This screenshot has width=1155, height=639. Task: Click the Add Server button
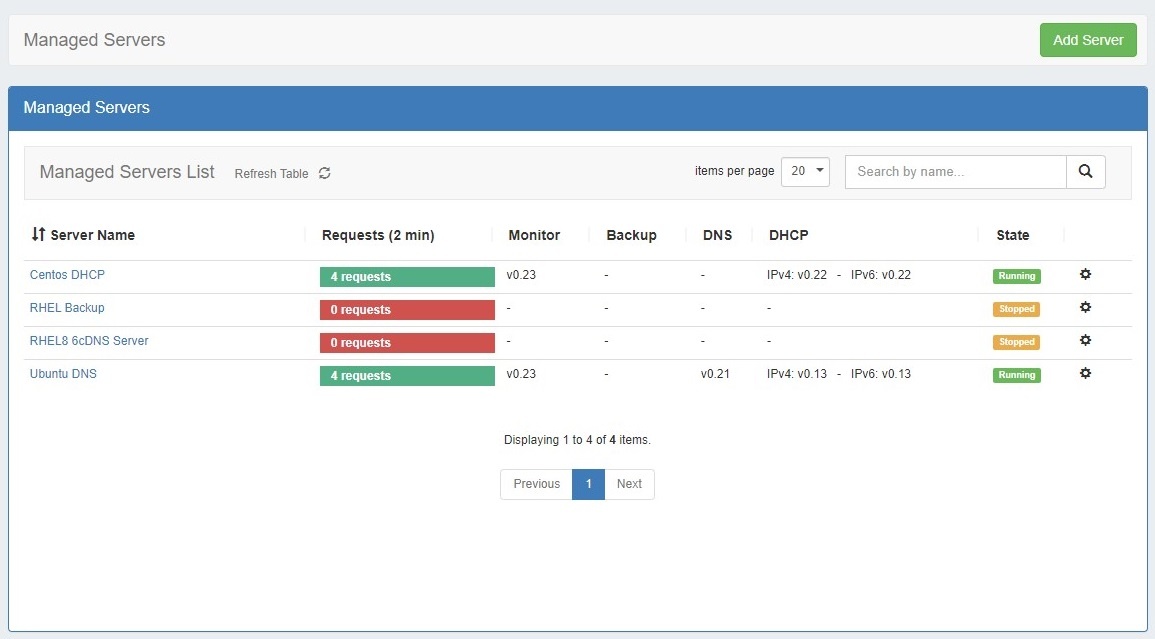click(x=1088, y=40)
